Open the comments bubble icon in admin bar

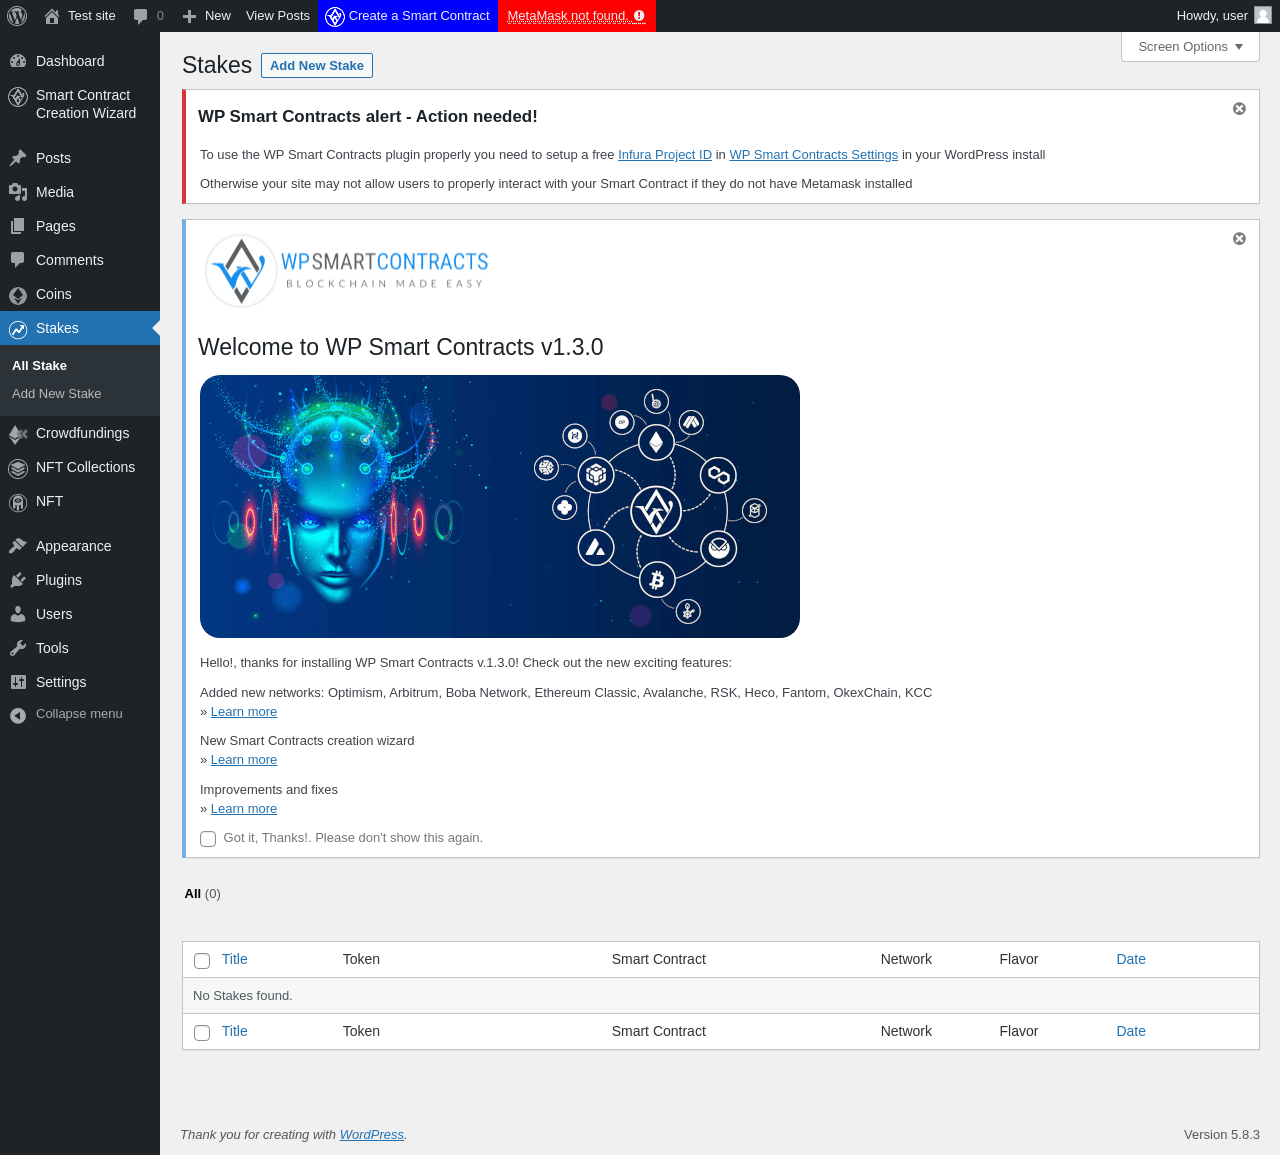click(x=141, y=16)
